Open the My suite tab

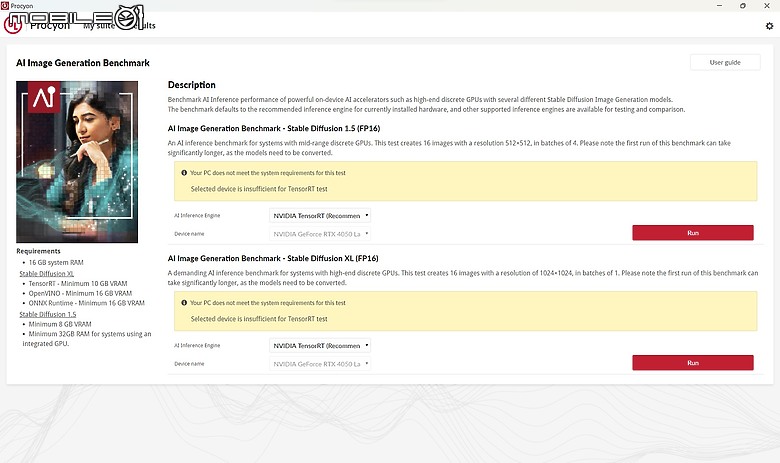tap(98, 26)
